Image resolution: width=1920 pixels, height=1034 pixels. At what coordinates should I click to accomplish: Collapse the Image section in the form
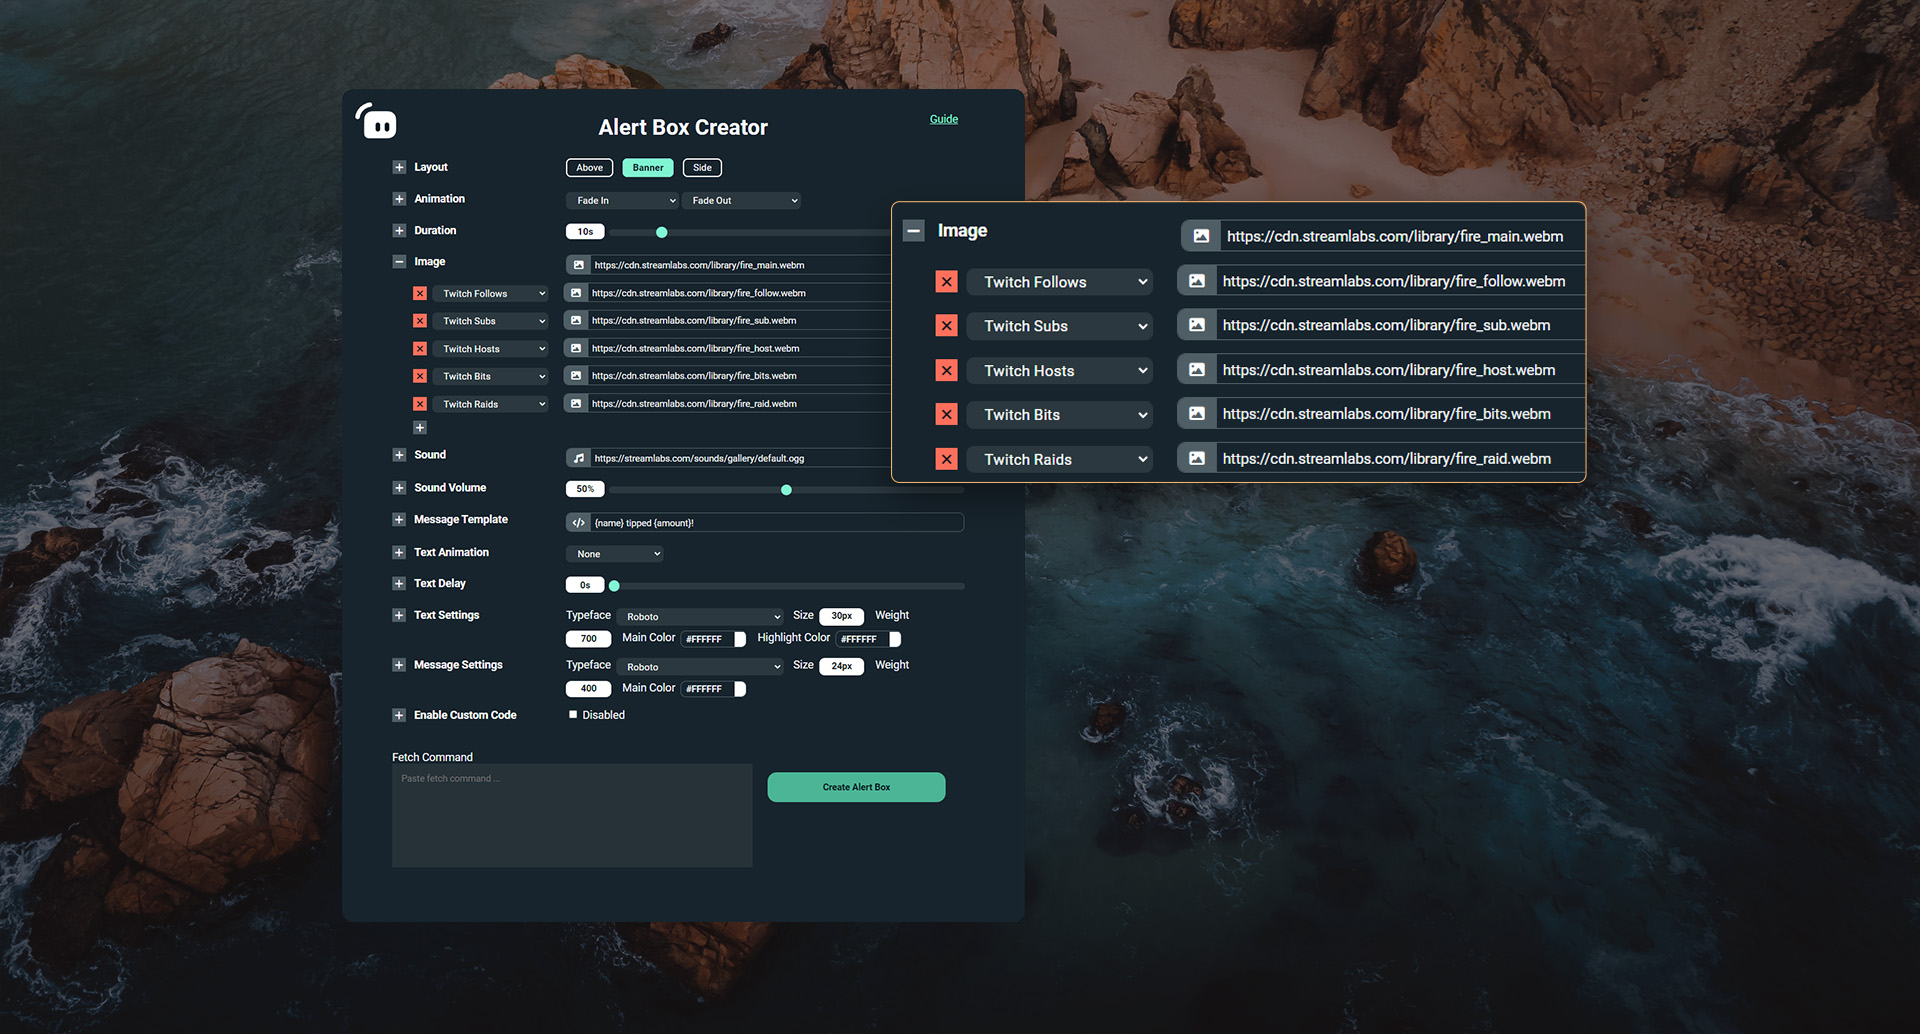click(399, 262)
